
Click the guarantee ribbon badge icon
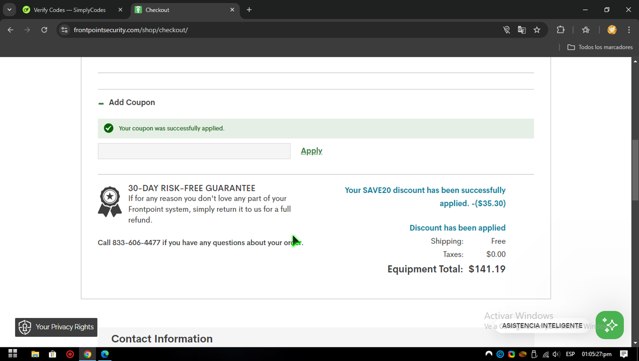(110, 202)
